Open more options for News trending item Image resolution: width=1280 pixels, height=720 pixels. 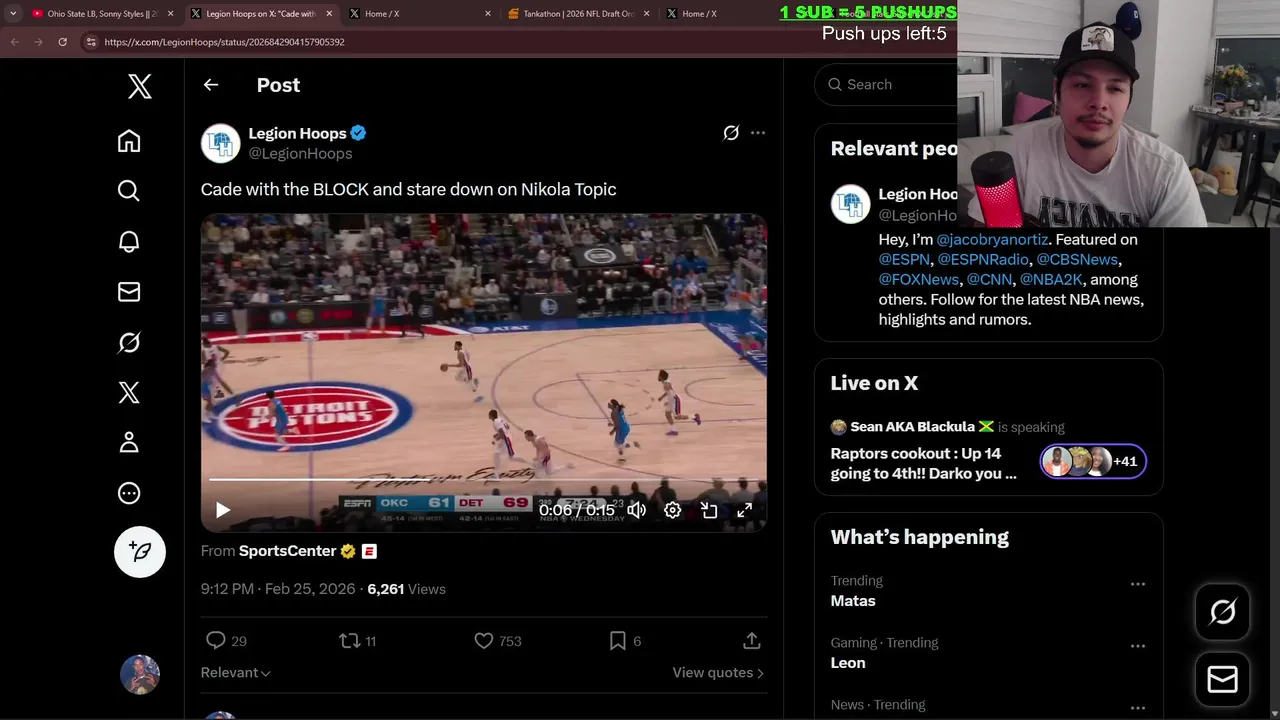[x=1138, y=708]
